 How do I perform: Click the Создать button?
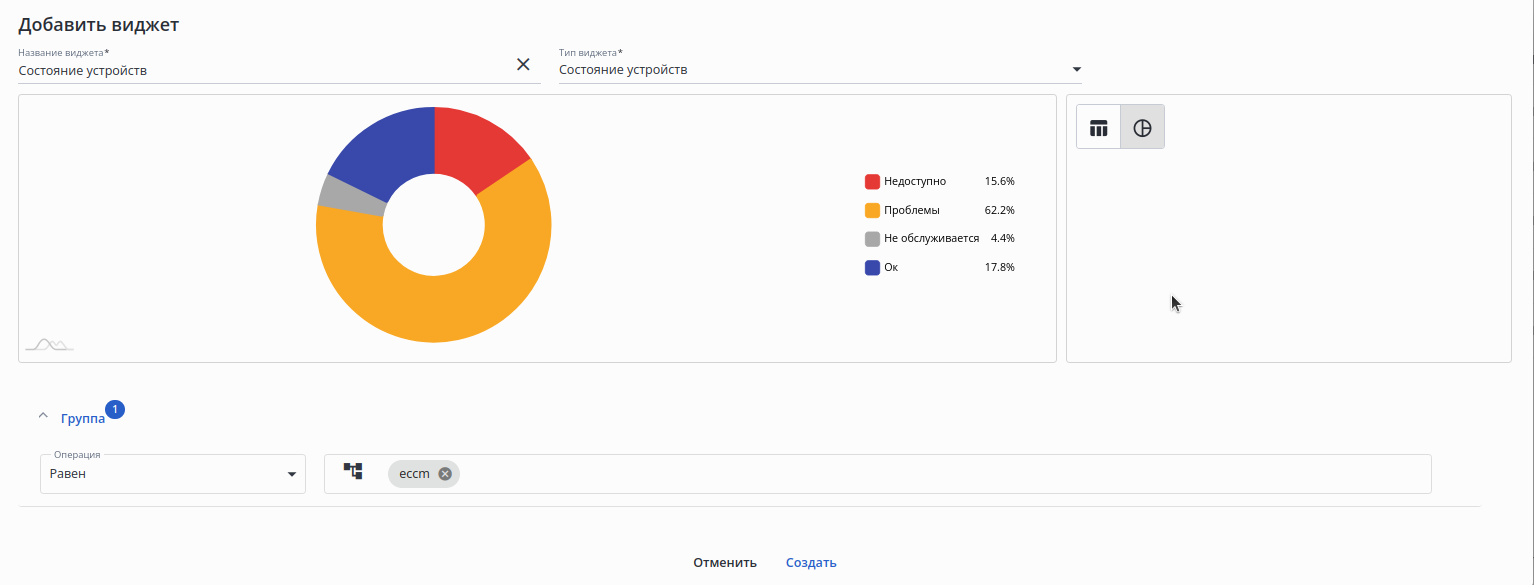(x=811, y=562)
